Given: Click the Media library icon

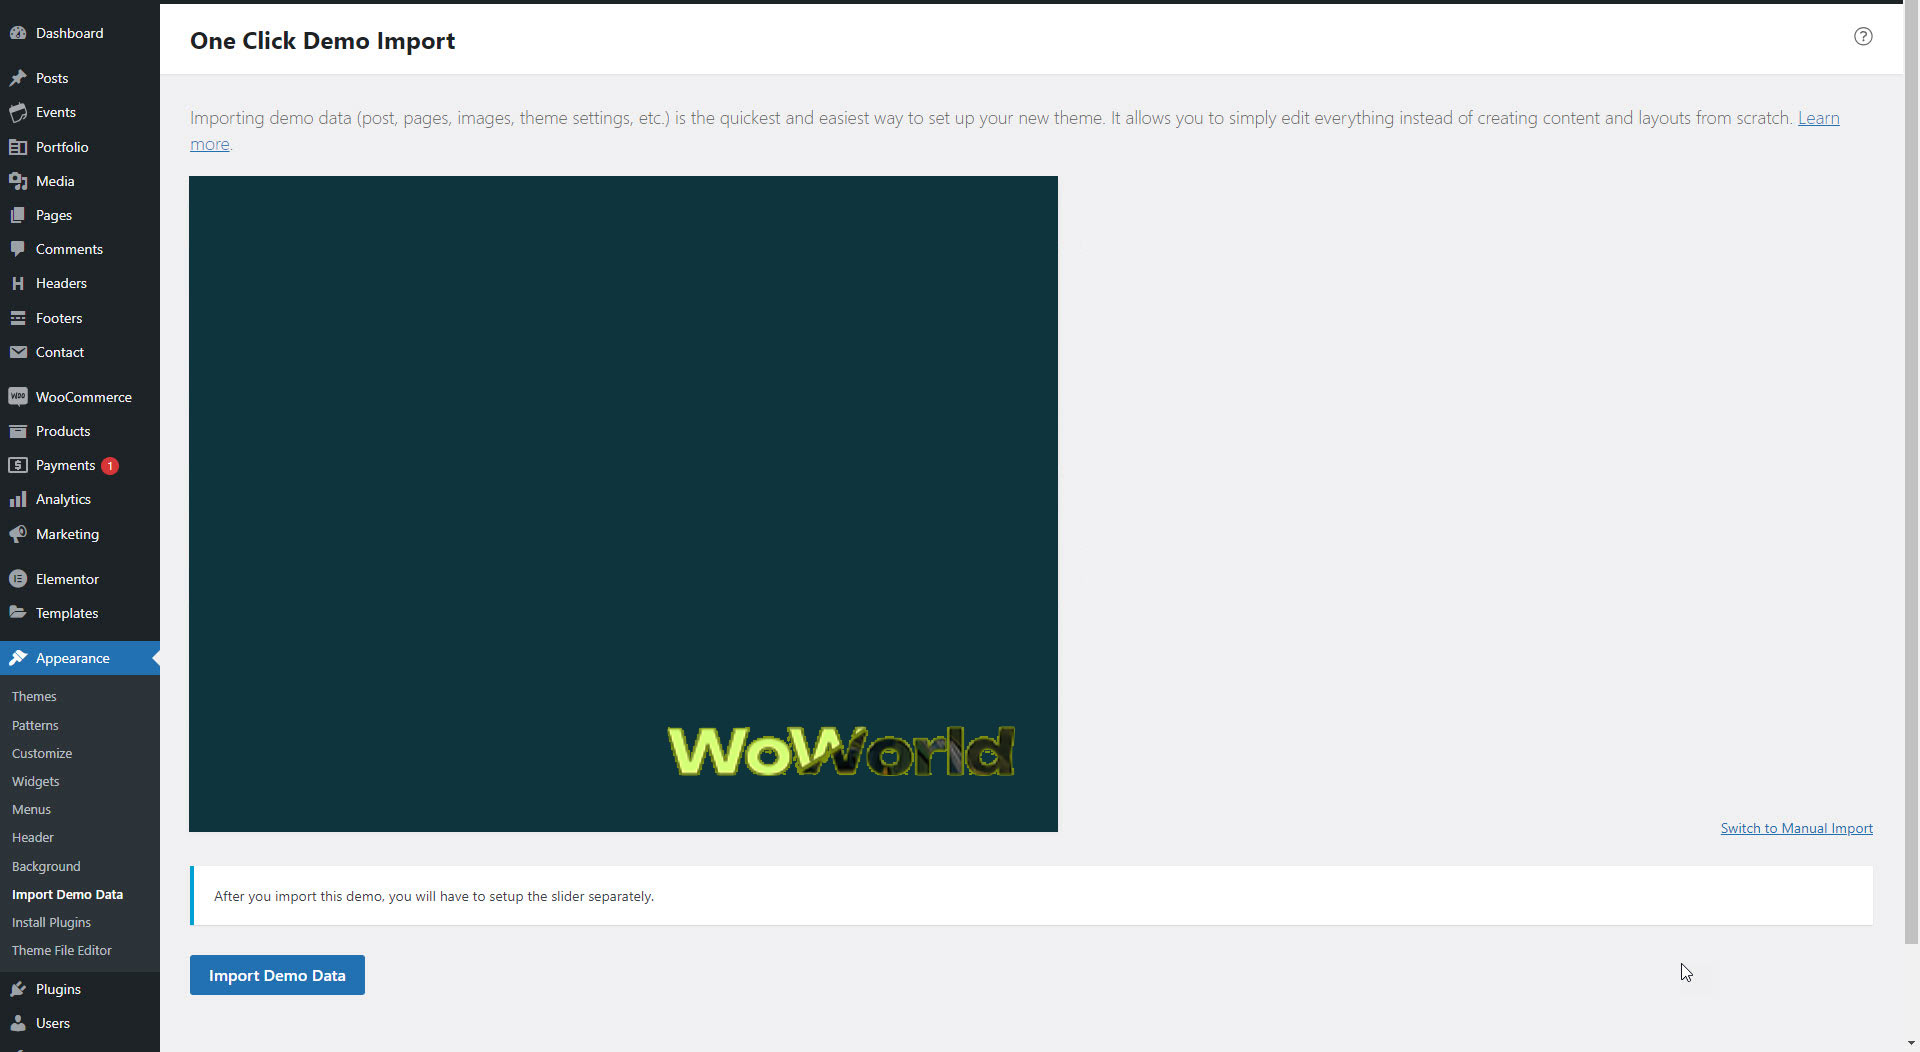Looking at the screenshot, I should [x=18, y=181].
